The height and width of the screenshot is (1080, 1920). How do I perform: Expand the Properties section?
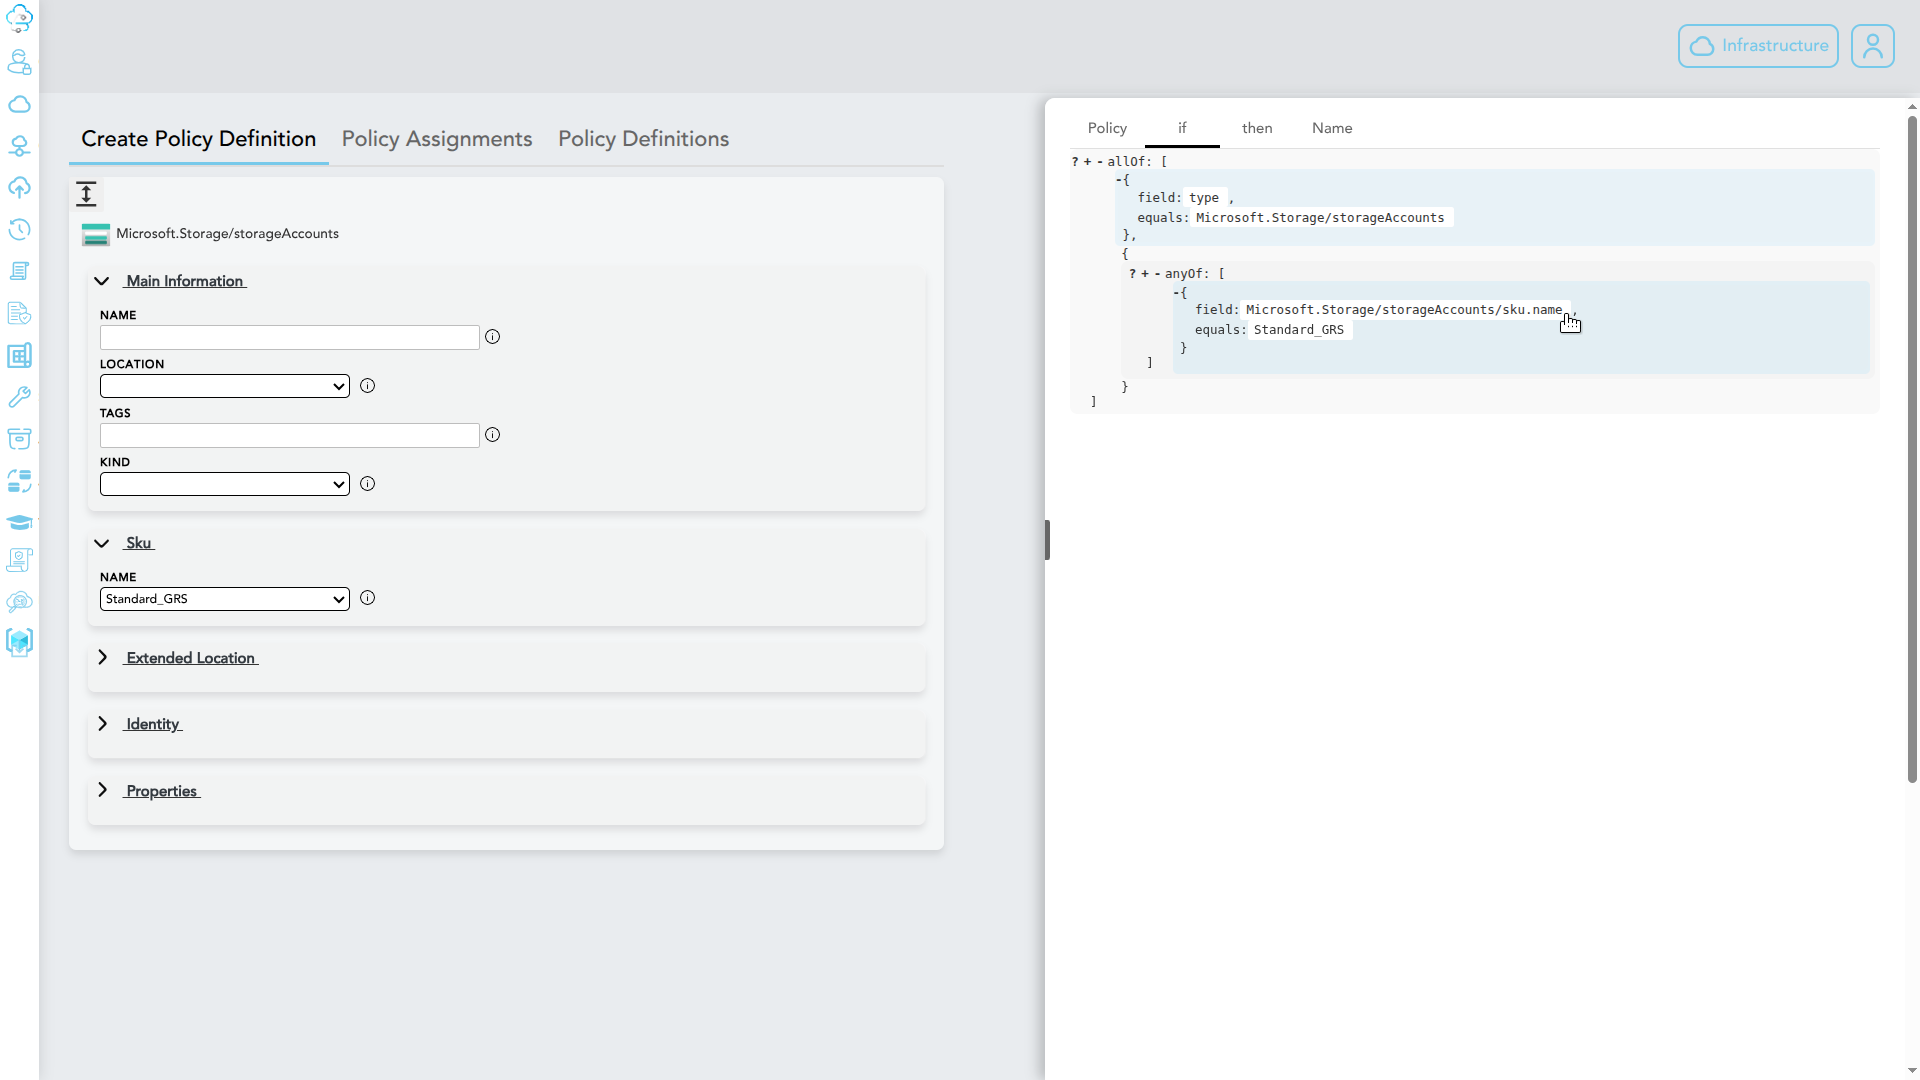(x=102, y=790)
